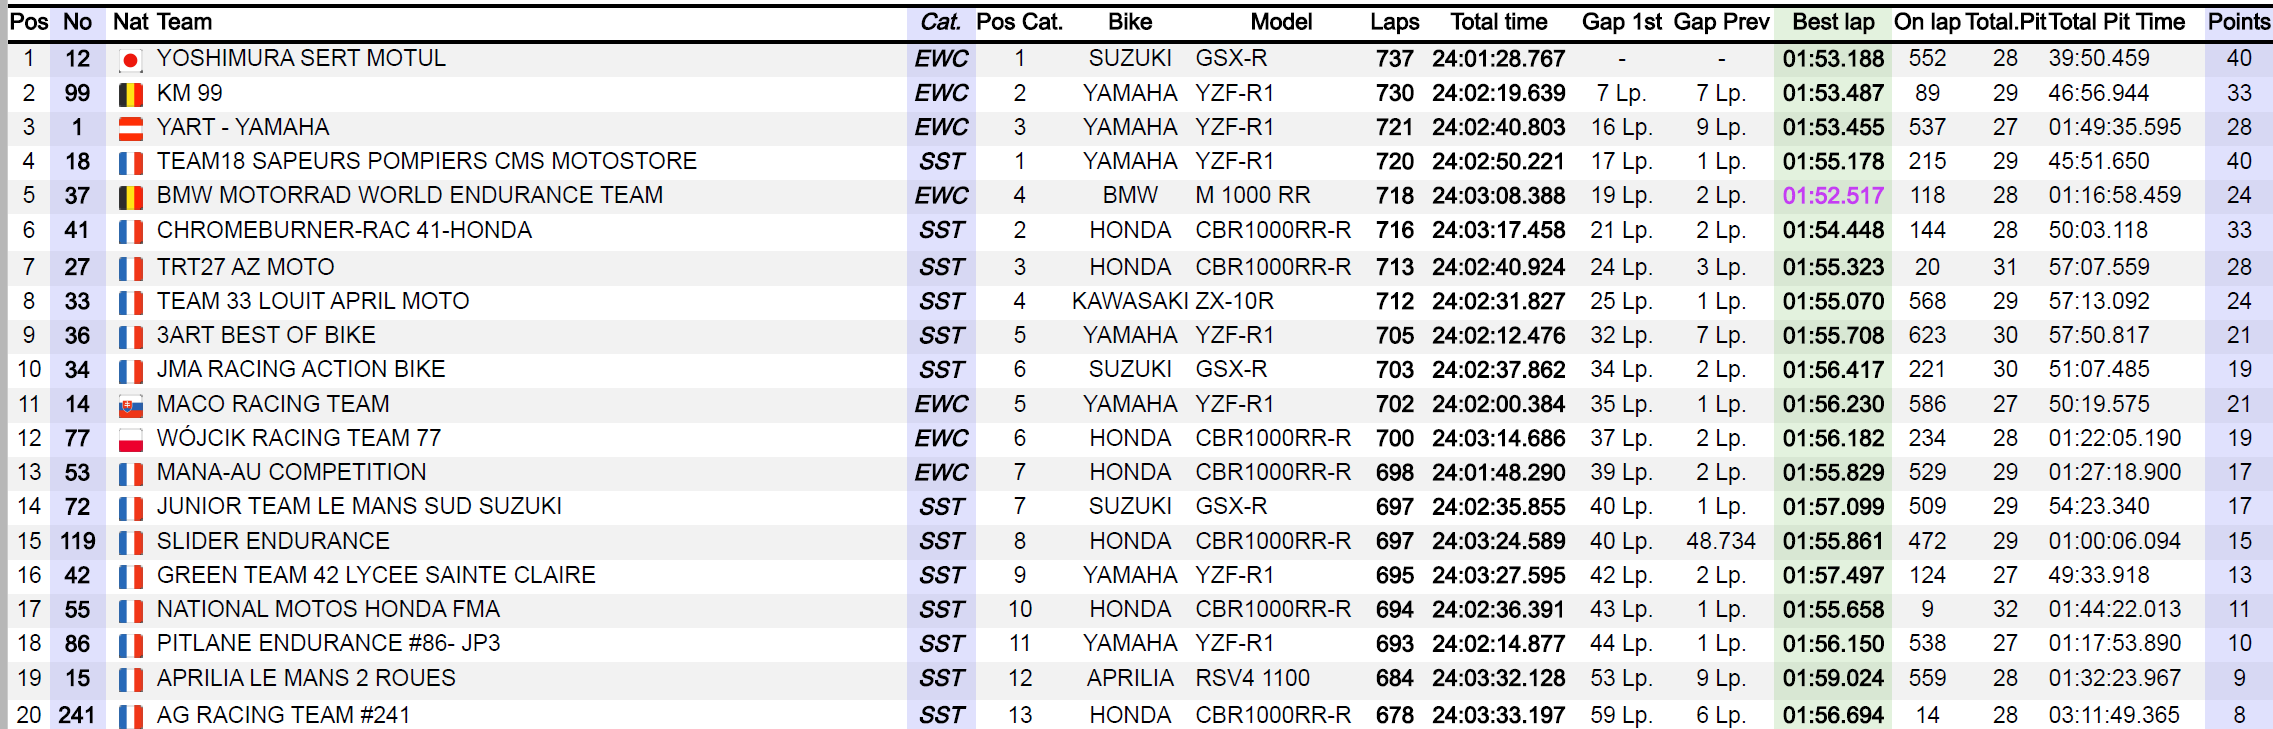Click the purple fastest lap time 01:52.517
The height and width of the screenshot is (729, 2273).
1833,196
